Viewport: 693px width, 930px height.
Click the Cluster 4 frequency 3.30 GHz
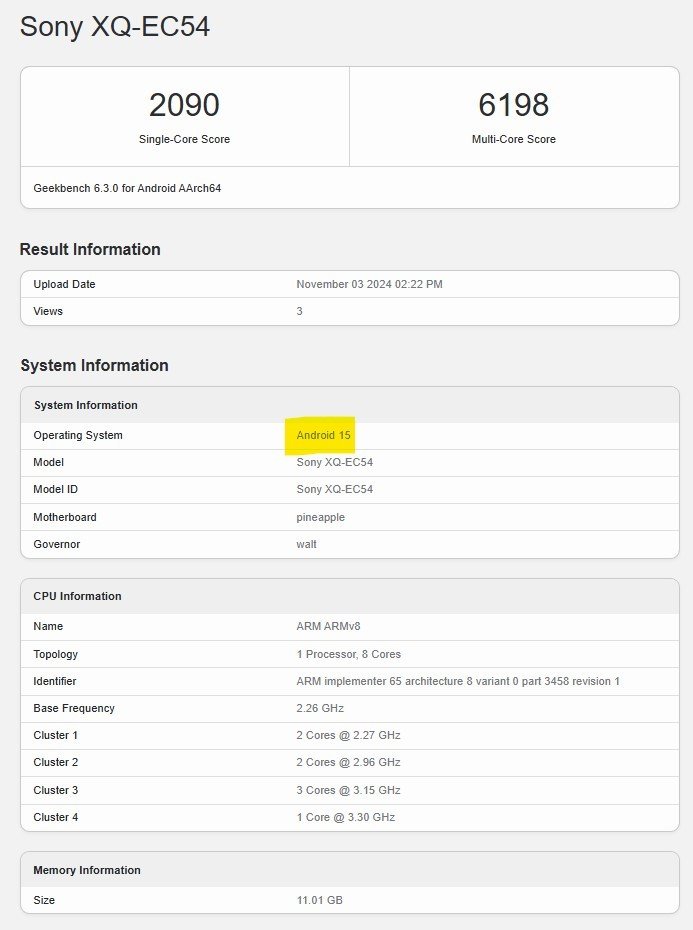(346, 817)
